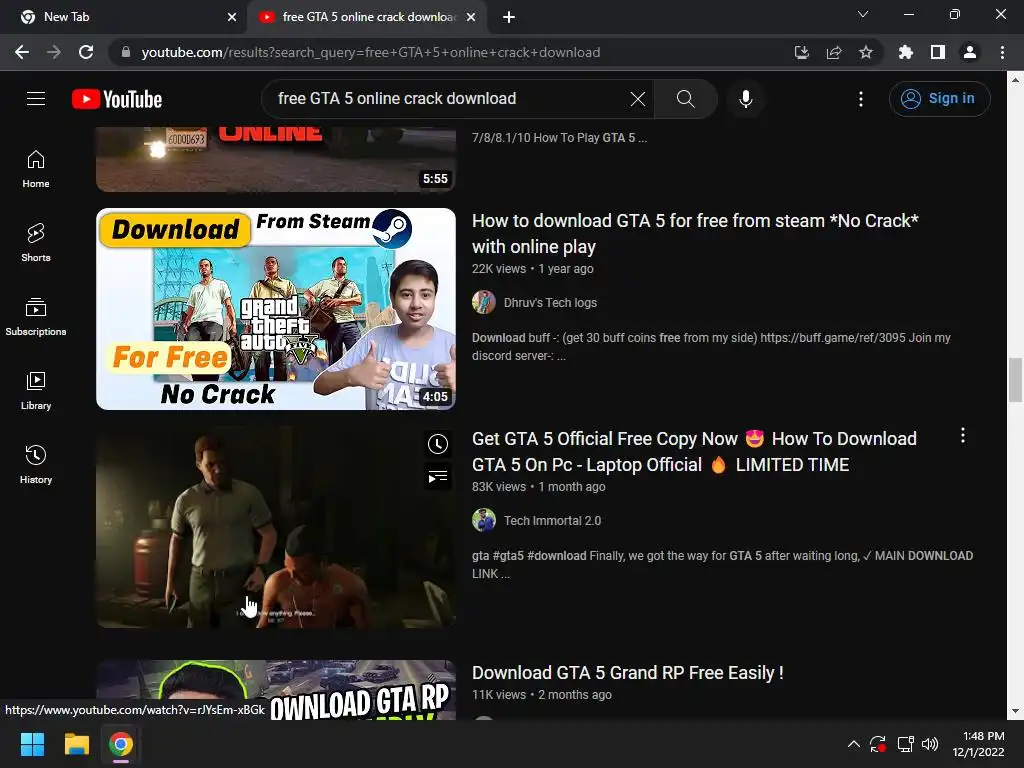The width and height of the screenshot is (1024, 768).
Task: View site information lock icon
Action: point(126,52)
